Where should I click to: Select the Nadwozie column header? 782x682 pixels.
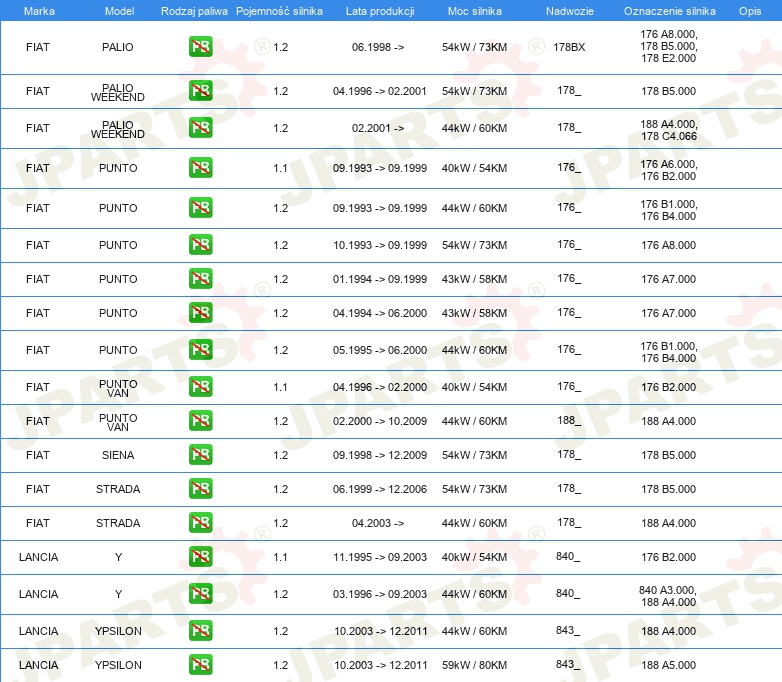pyautogui.click(x=568, y=10)
